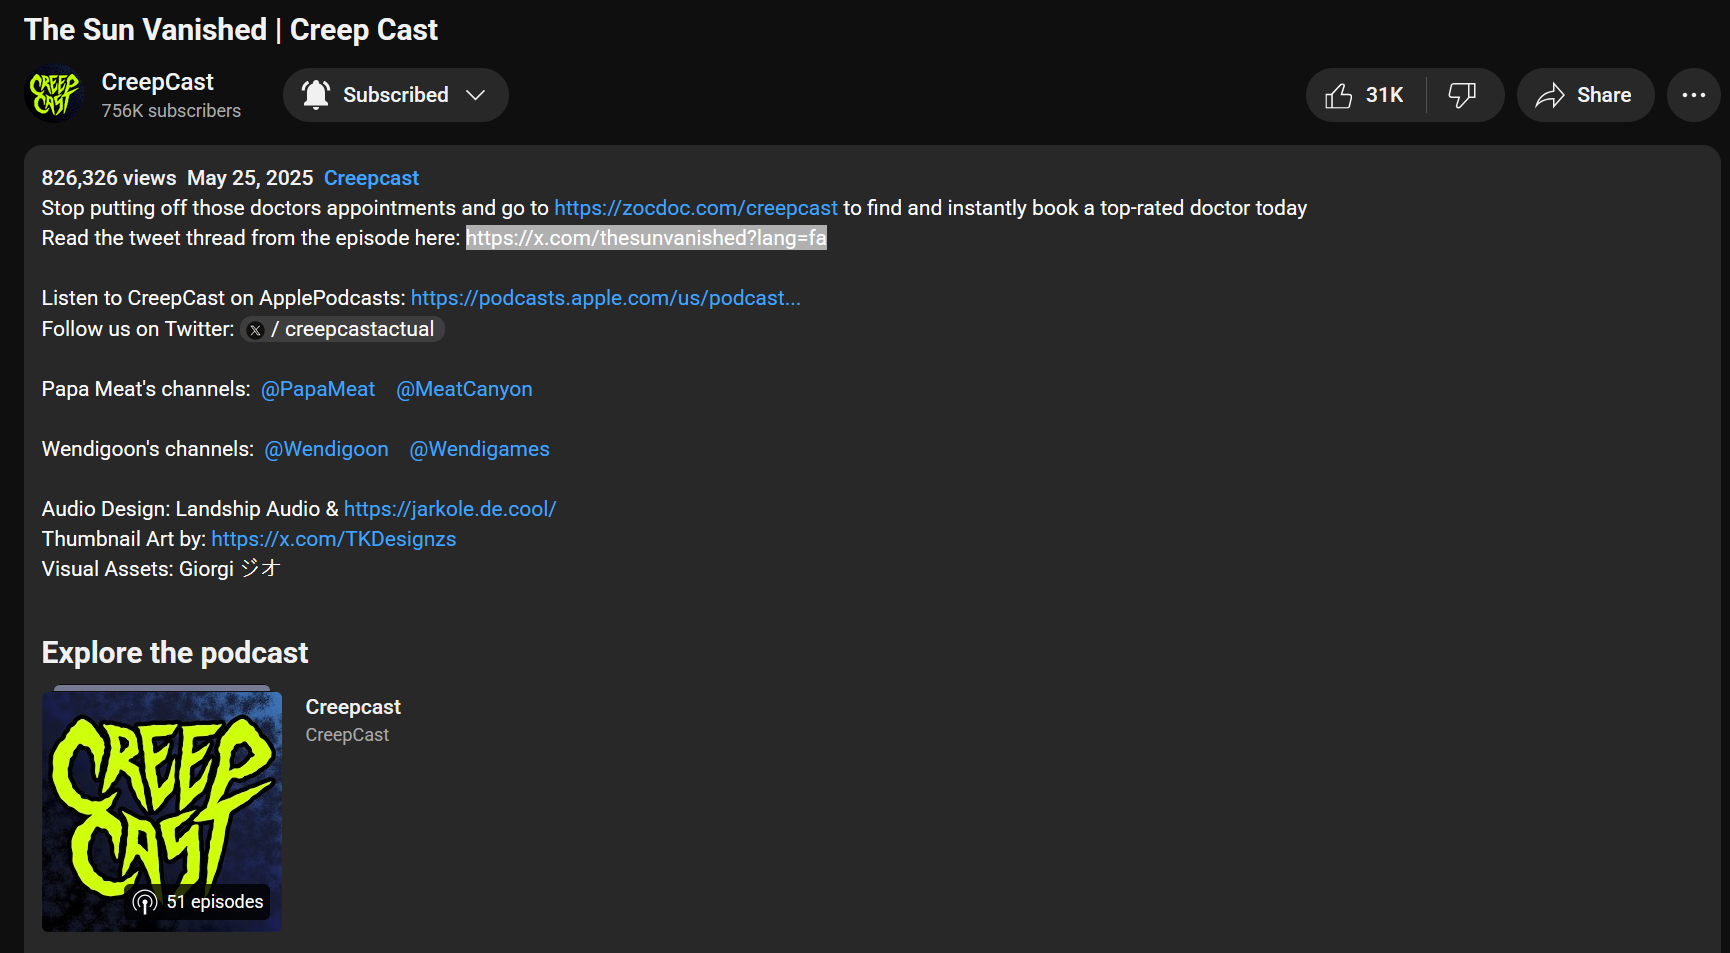The width and height of the screenshot is (1730, 953).
Task: Open the @PapaMeat channel link
Action: click(318, 389)
